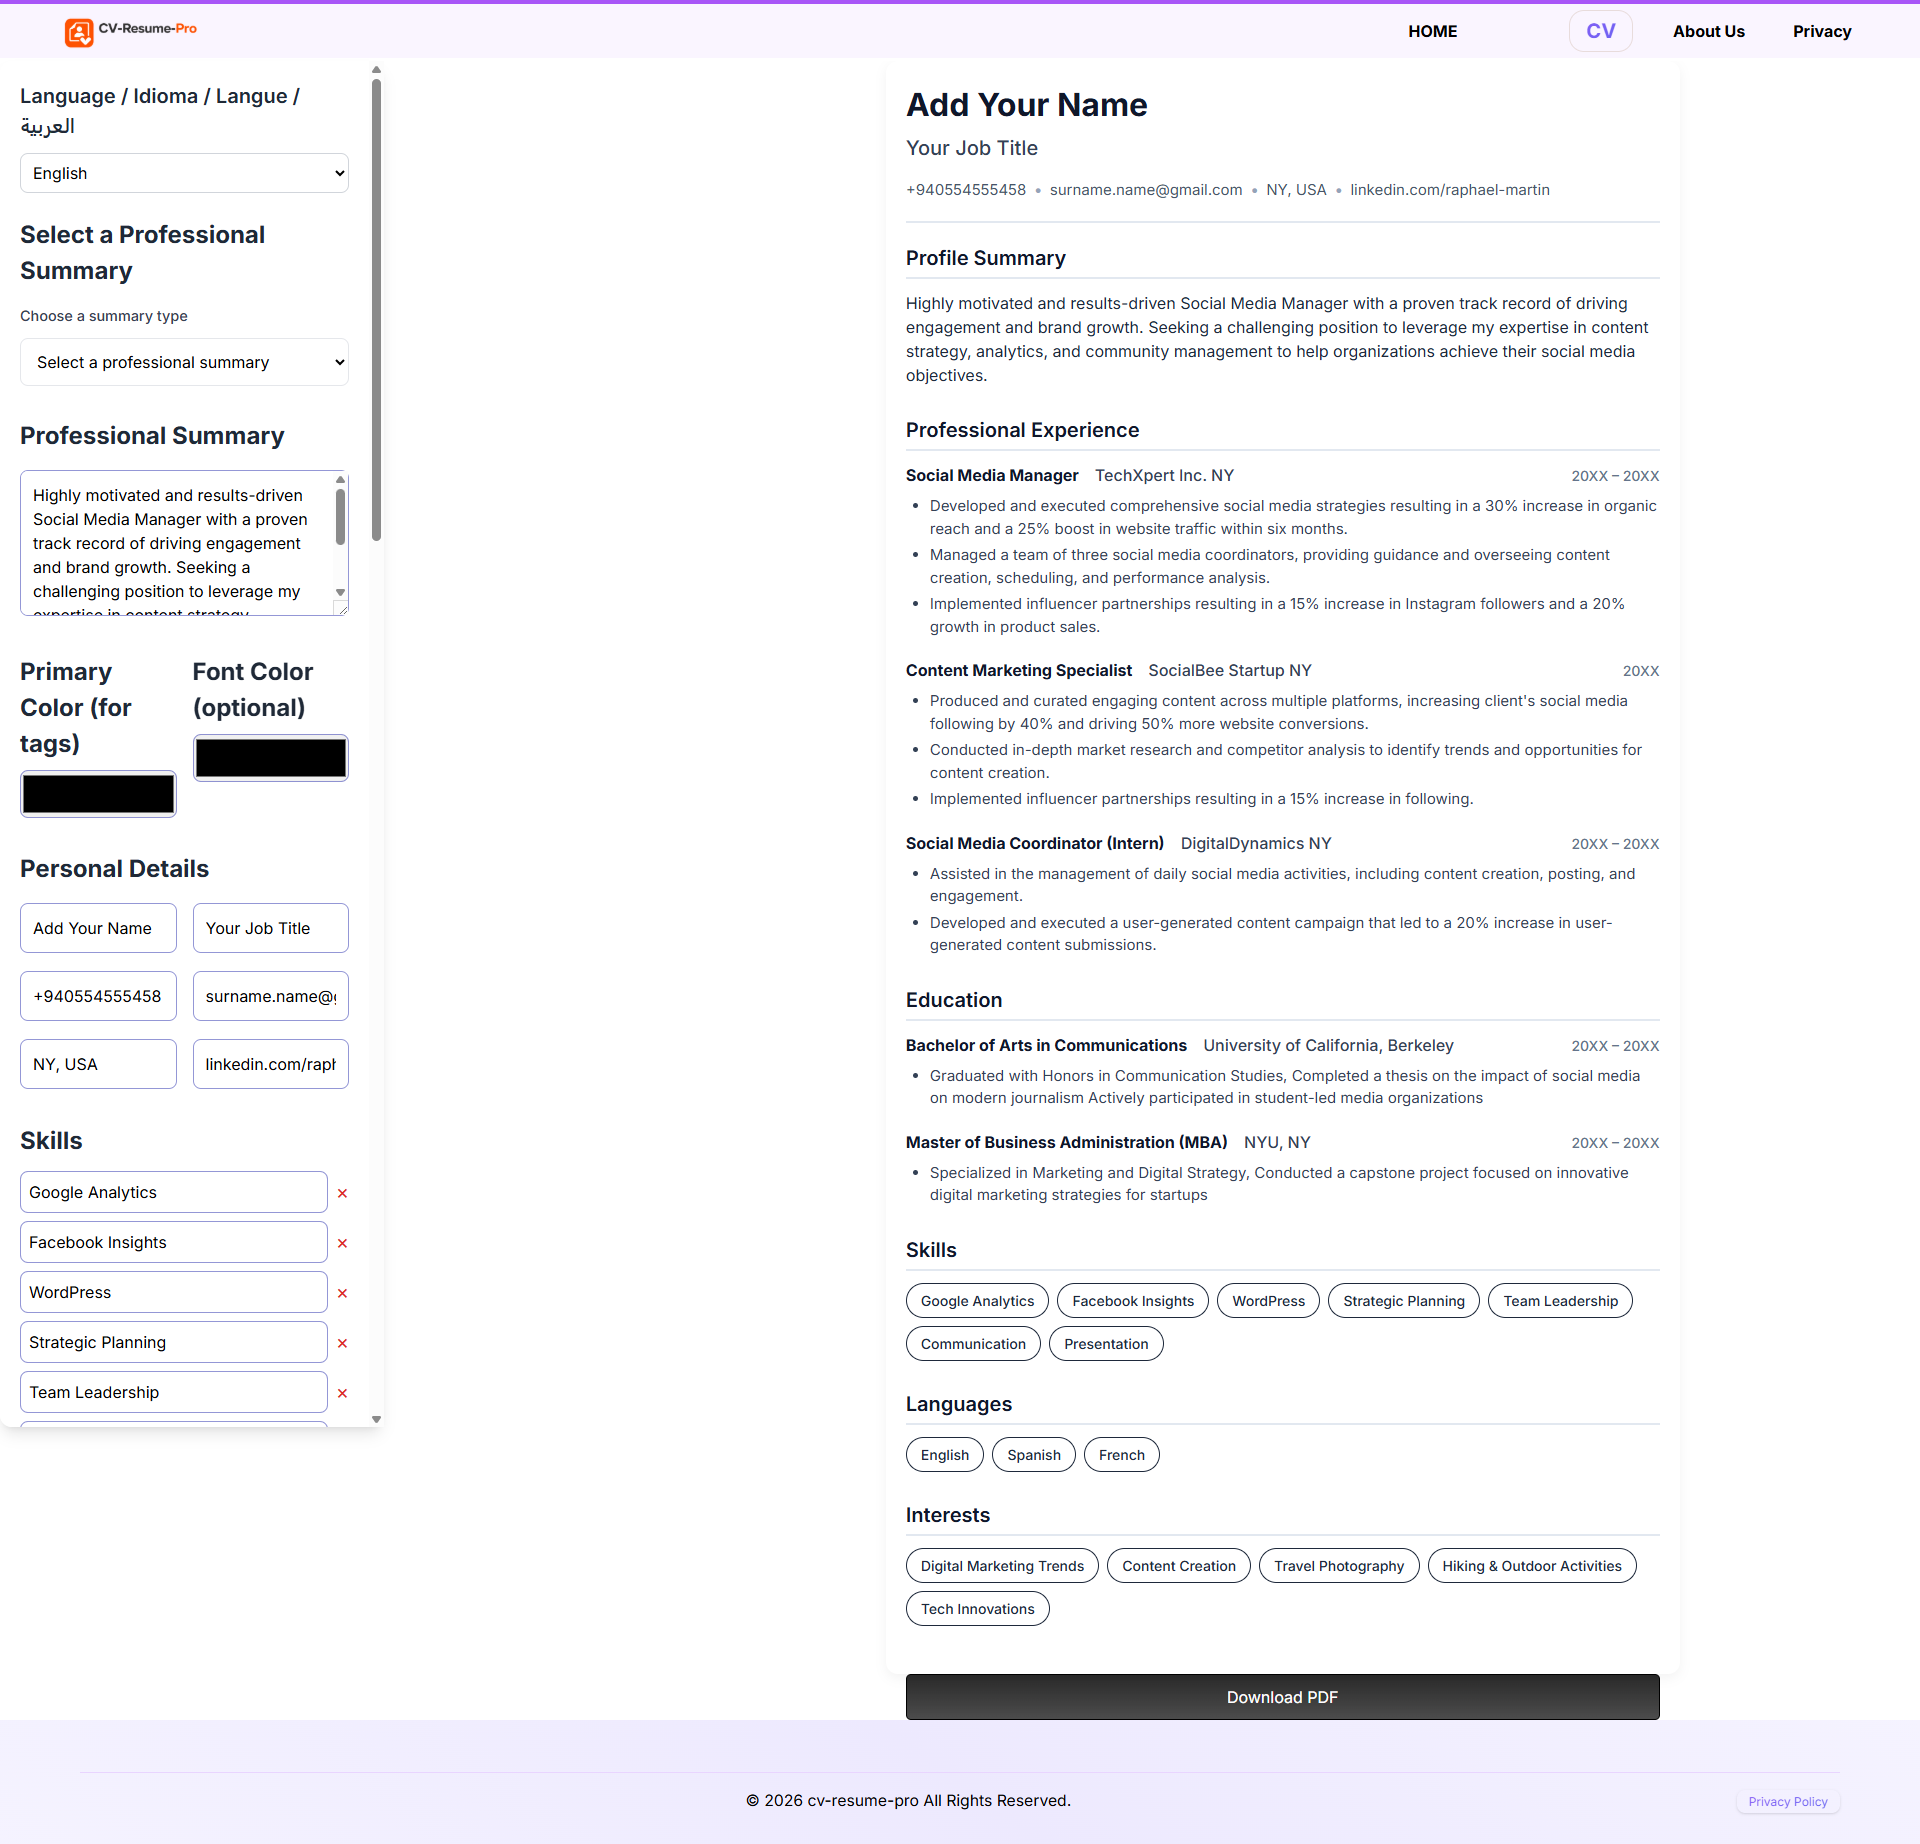Go to the HOME page
Viewport: 1920px width, 1844px height.
pyautogui.click(x=1432, y=31)
